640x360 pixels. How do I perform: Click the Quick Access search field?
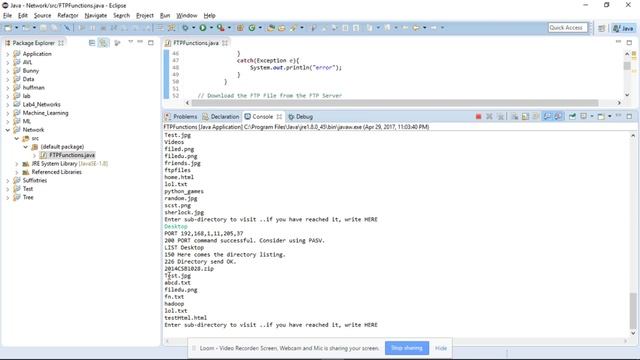coord(568,28)
